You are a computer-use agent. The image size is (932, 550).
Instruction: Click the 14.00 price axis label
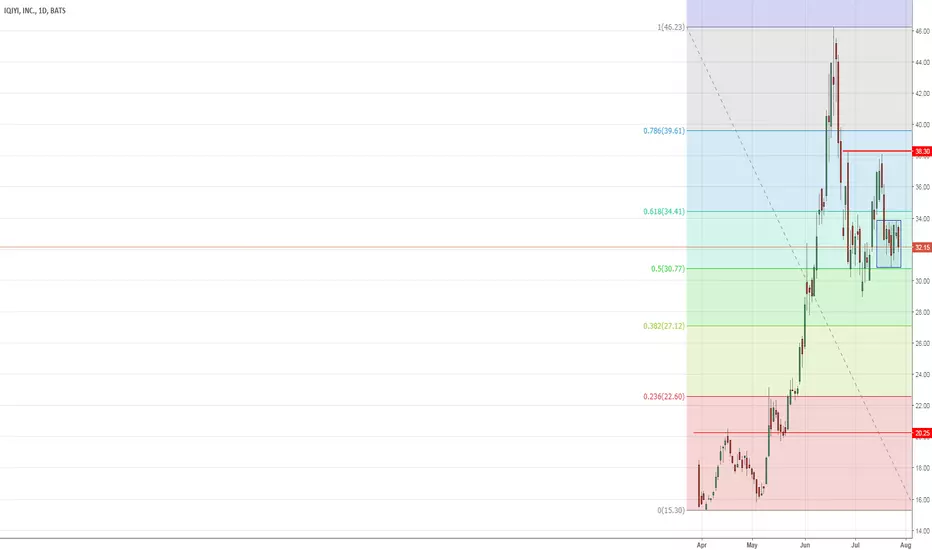click(922, 531)
